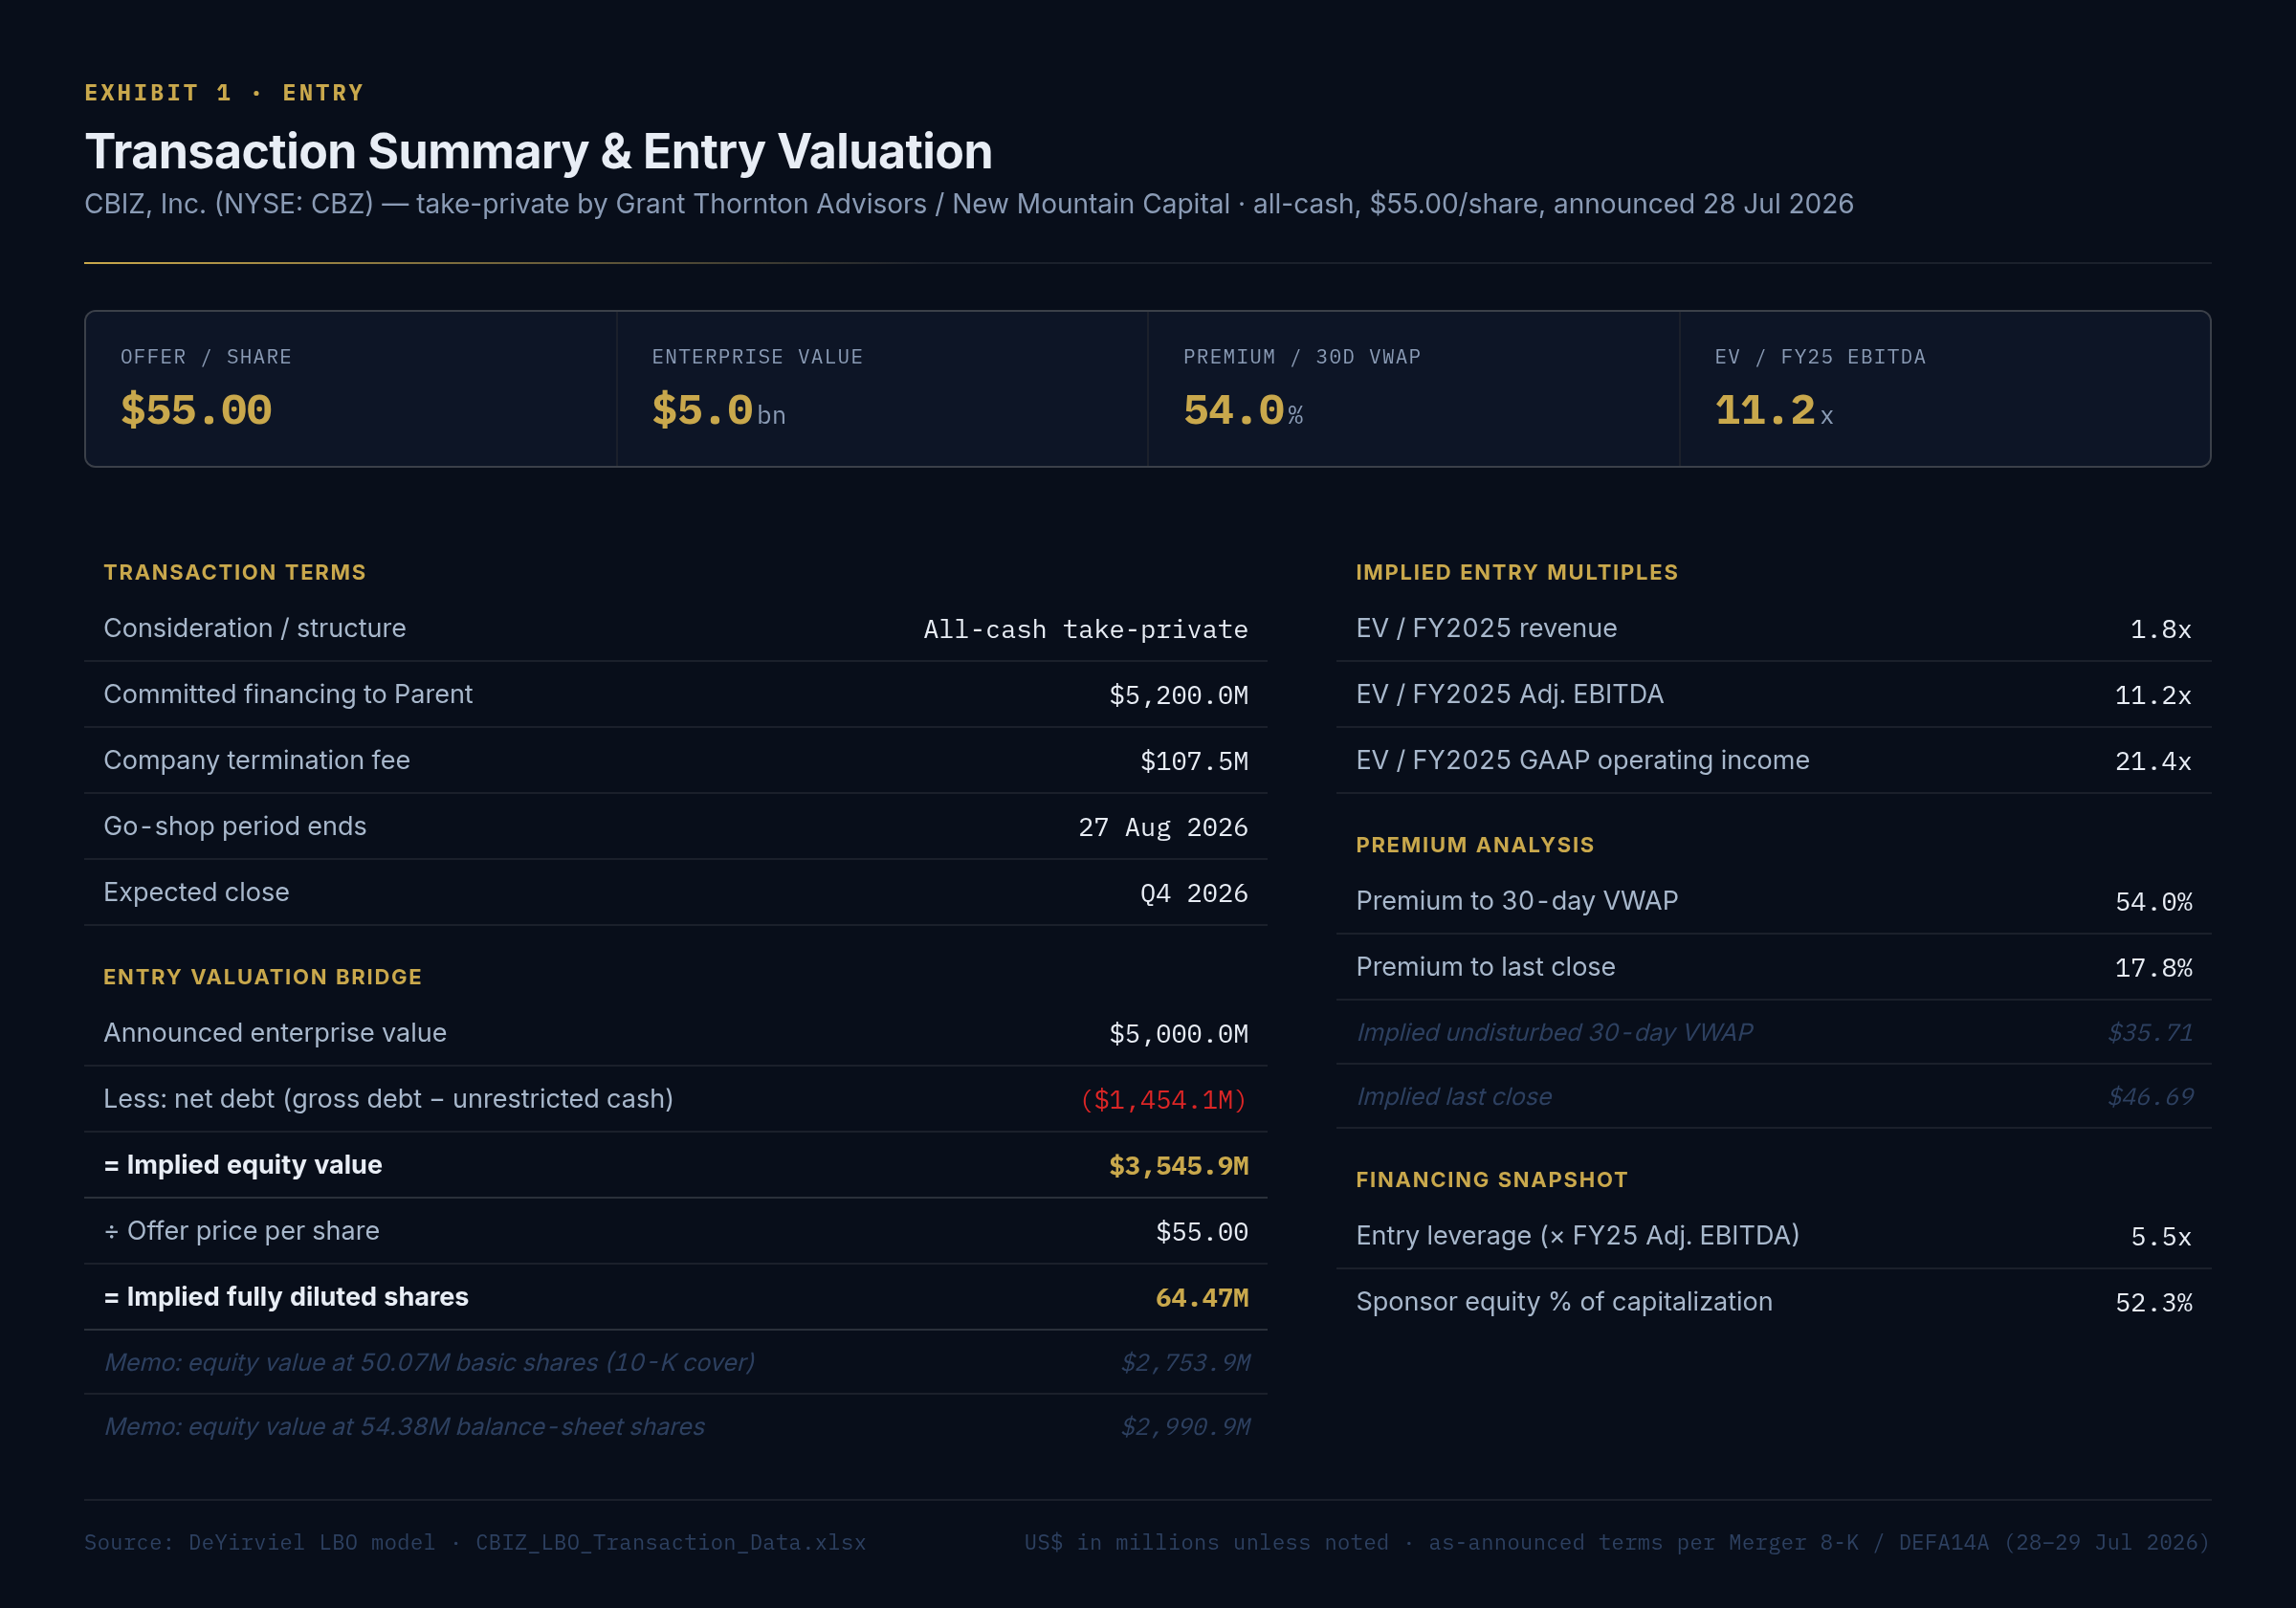Click the 'EV / FY2025 Adj. EBITDA' label
Viewport: 2296px width, 1608px height.
1510,694
